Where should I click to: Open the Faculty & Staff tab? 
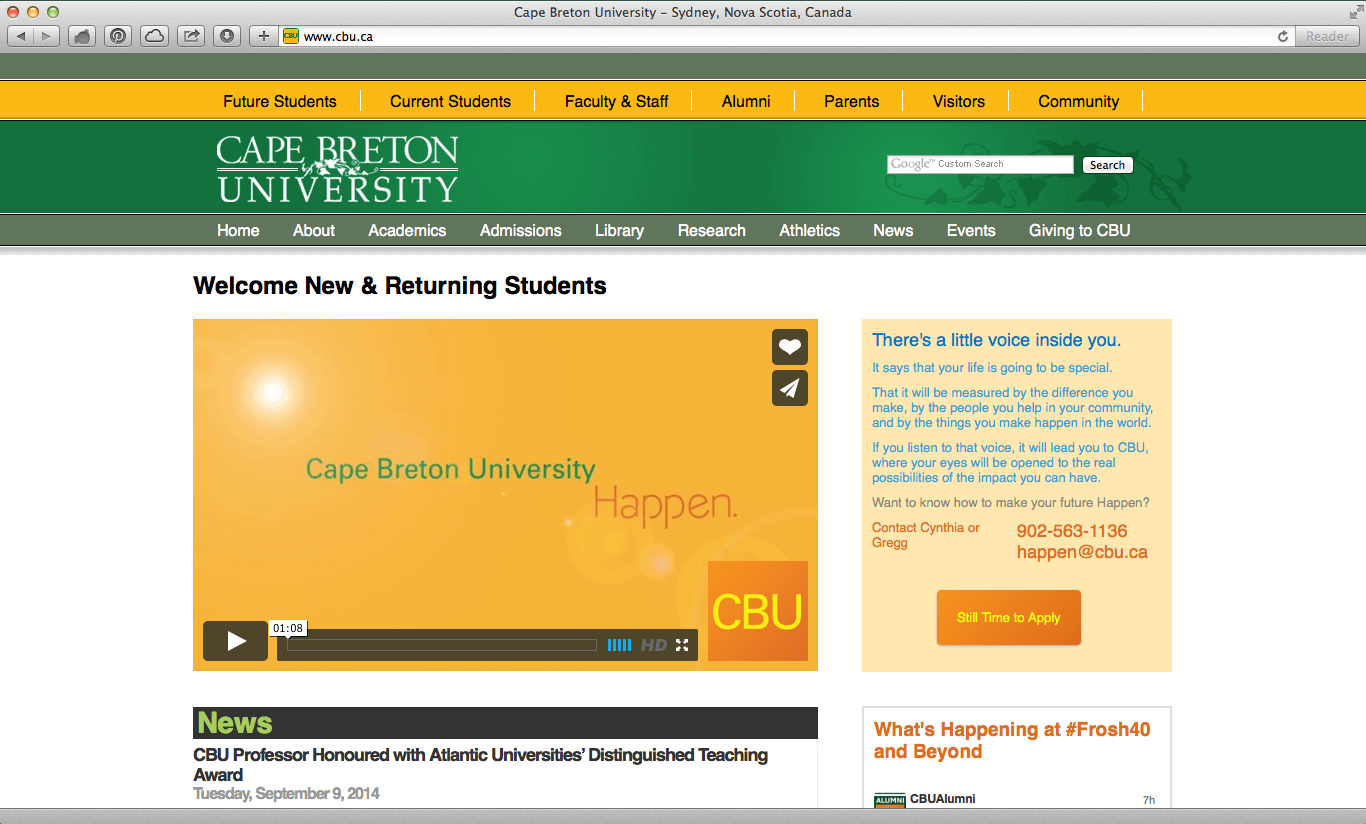[x=616, y=101]
